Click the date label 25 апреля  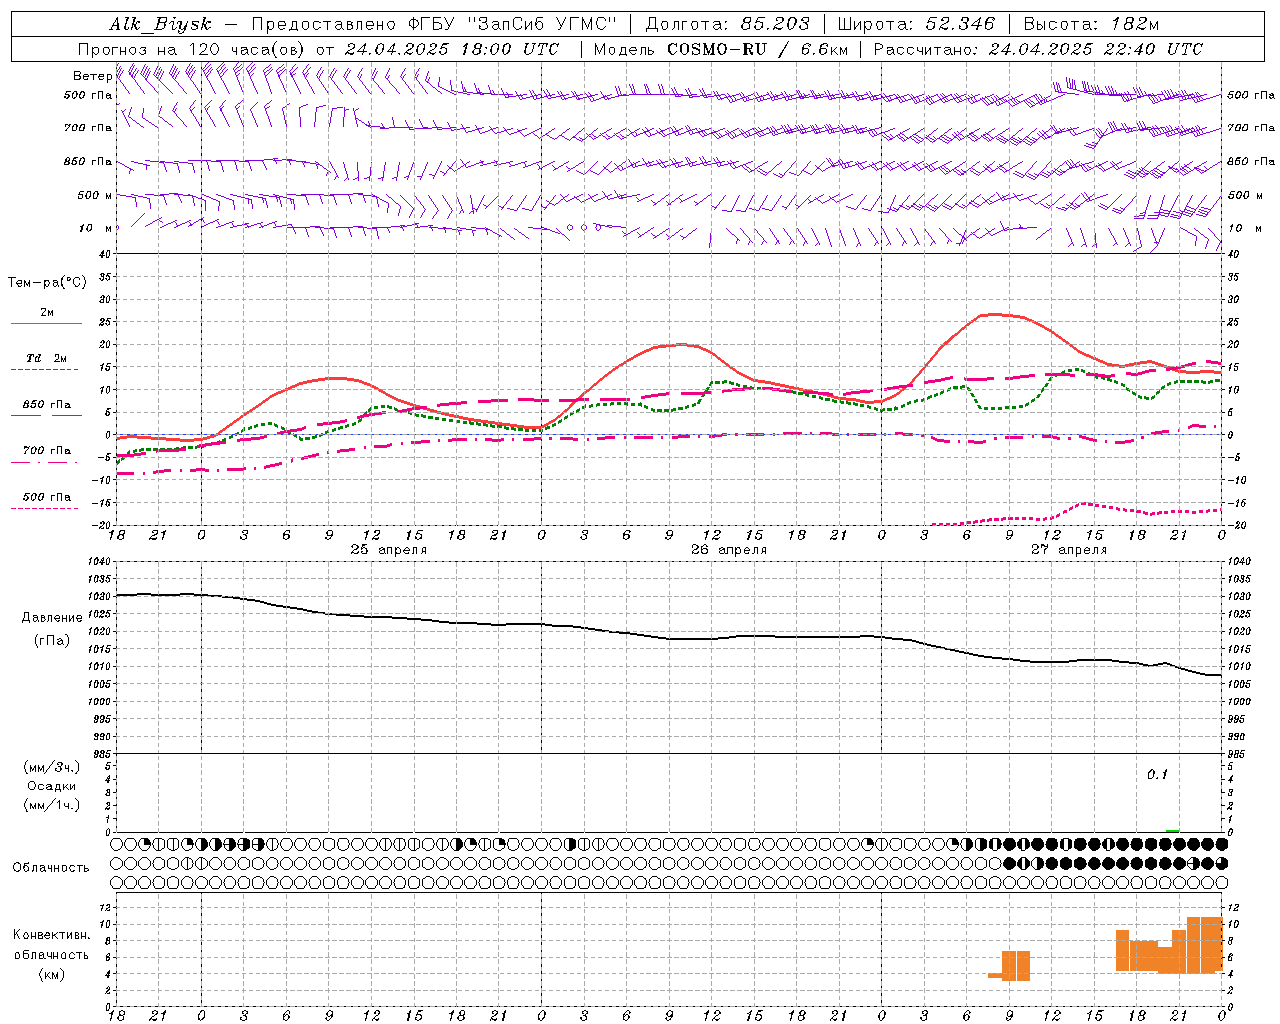click(x=388, y=550)
